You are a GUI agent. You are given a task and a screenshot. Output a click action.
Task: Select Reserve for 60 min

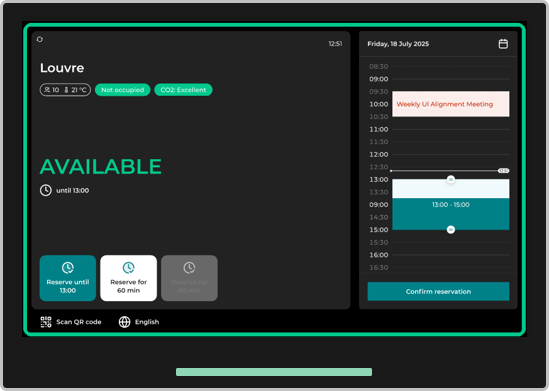click(128, 278)
